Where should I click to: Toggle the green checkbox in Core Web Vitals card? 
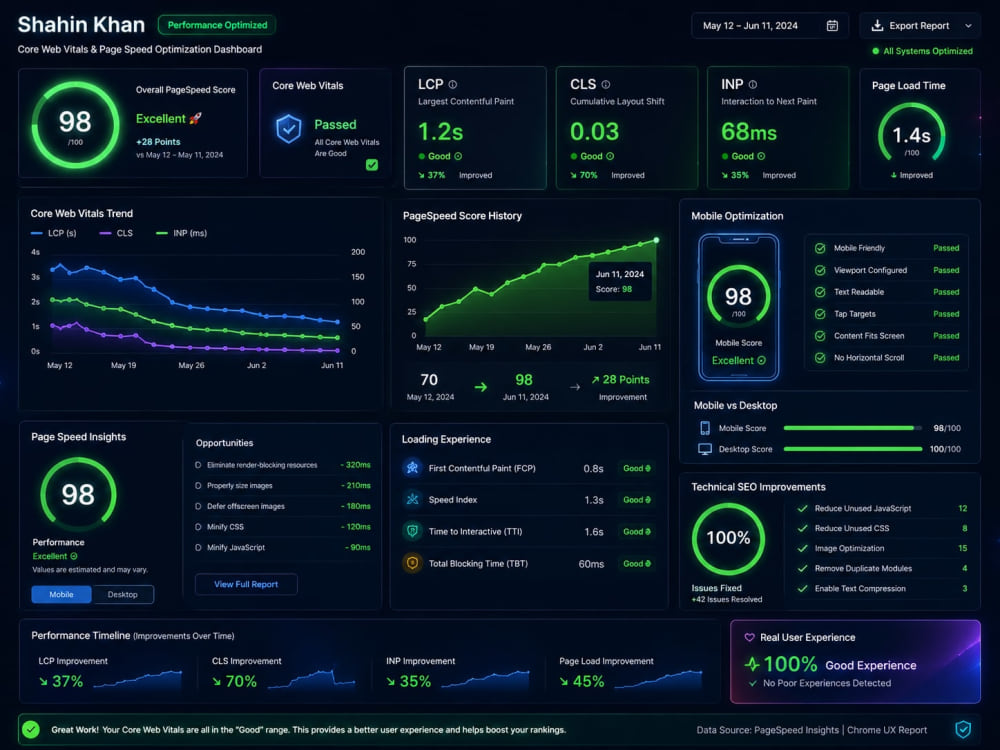click(x=372, y=165)
